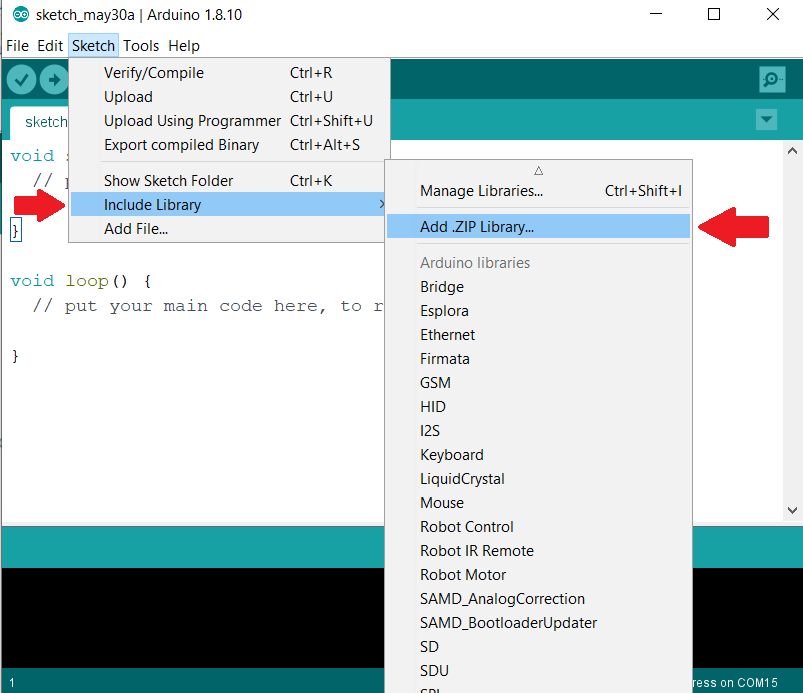Open the Tools menu
The image size is (803, 693).
[141, 46]
